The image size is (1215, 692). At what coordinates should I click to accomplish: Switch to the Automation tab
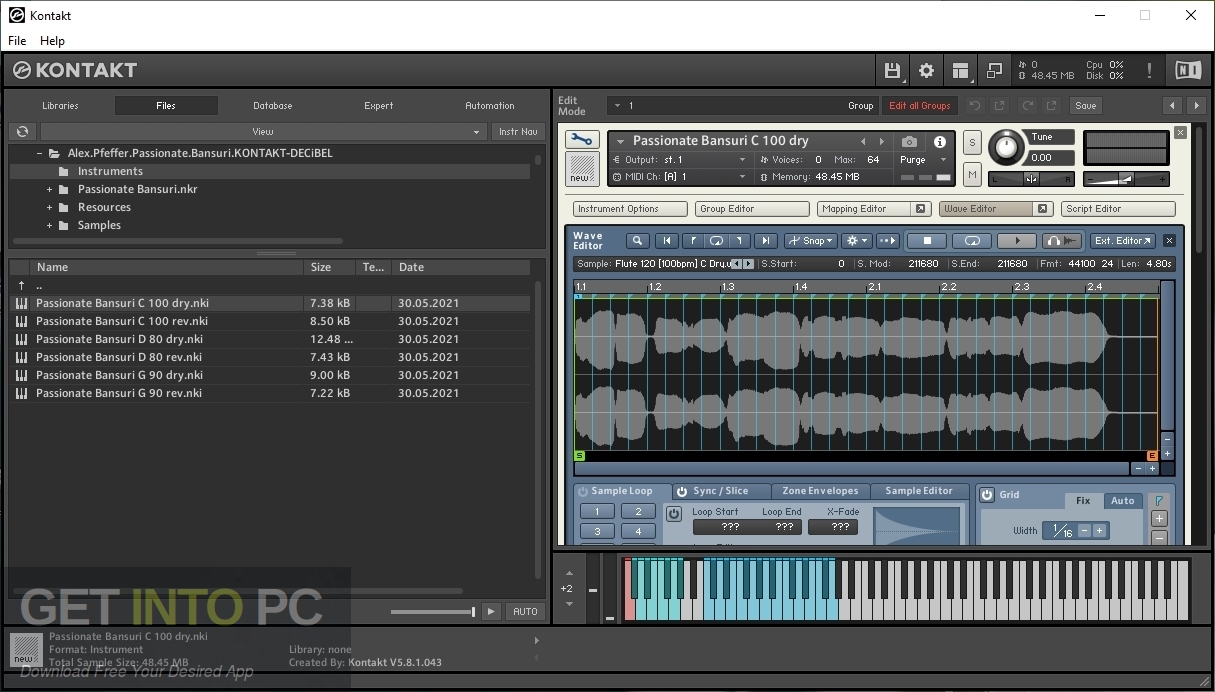pos(490,105)
